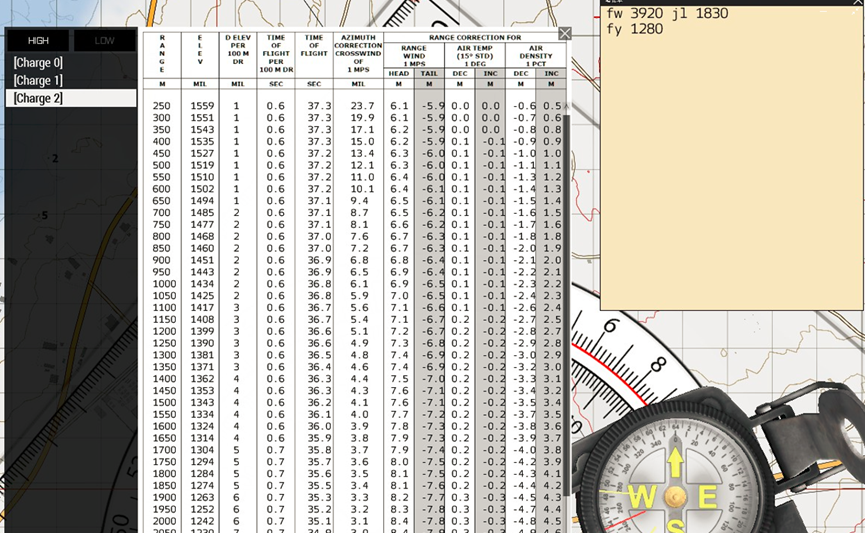Click elevation value 1274
865x533 pixels.
(x=202, y=486)
